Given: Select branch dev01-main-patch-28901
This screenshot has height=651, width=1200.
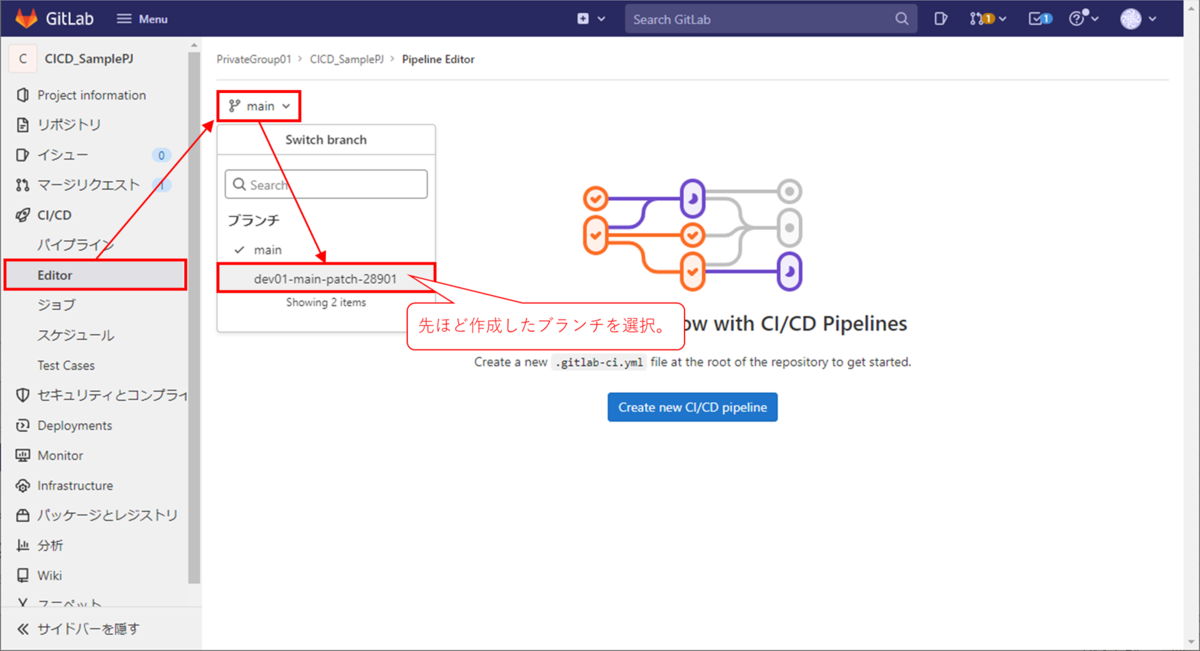Looking at the screenshot, I should 327,279.
